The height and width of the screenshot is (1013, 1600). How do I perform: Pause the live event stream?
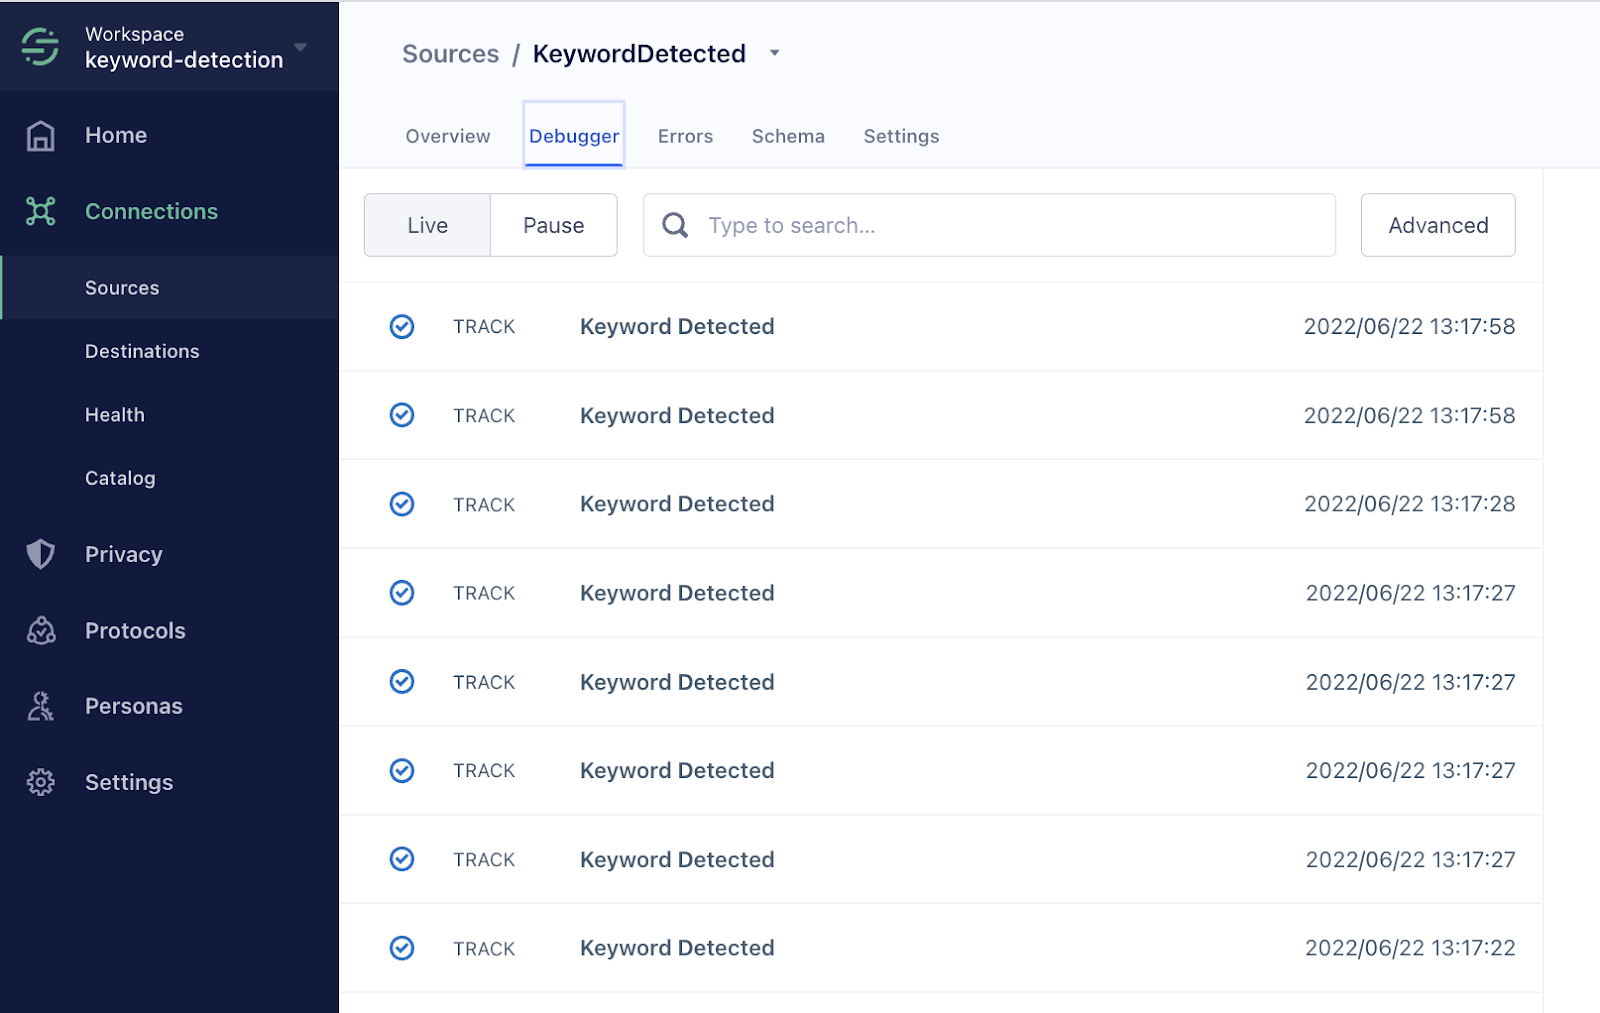point(554,225)
